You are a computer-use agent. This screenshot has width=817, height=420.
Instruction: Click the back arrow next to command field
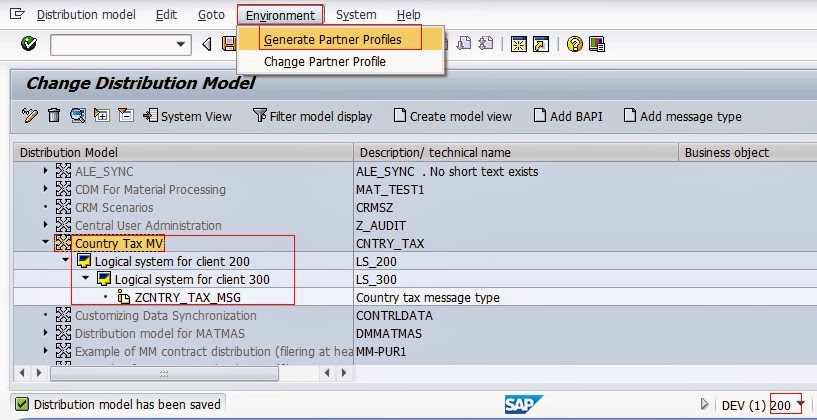[x=207, y=44]
